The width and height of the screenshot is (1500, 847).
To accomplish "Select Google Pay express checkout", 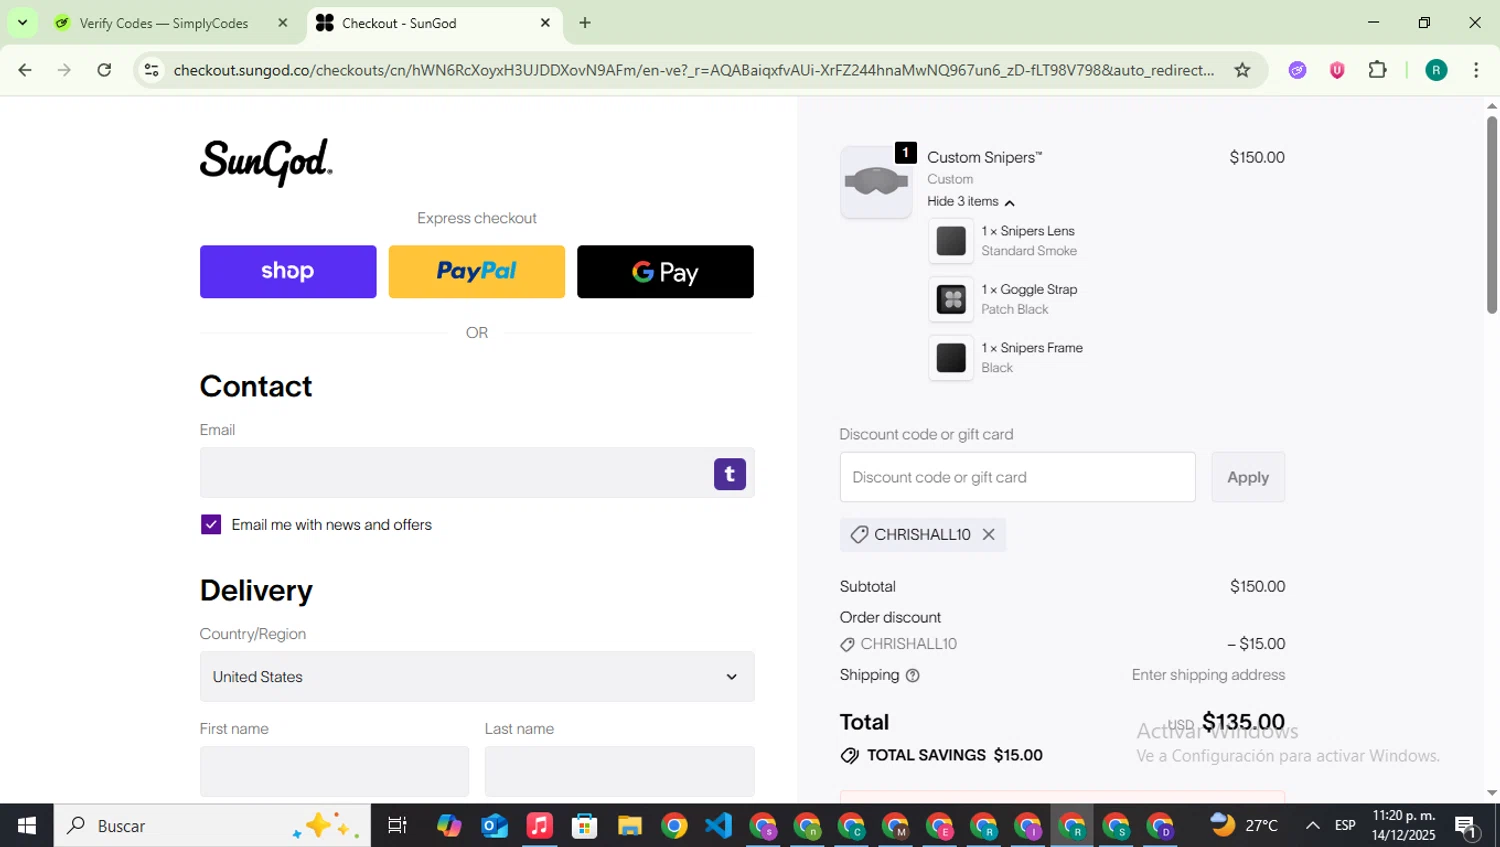I will click(x=665, y=272).
